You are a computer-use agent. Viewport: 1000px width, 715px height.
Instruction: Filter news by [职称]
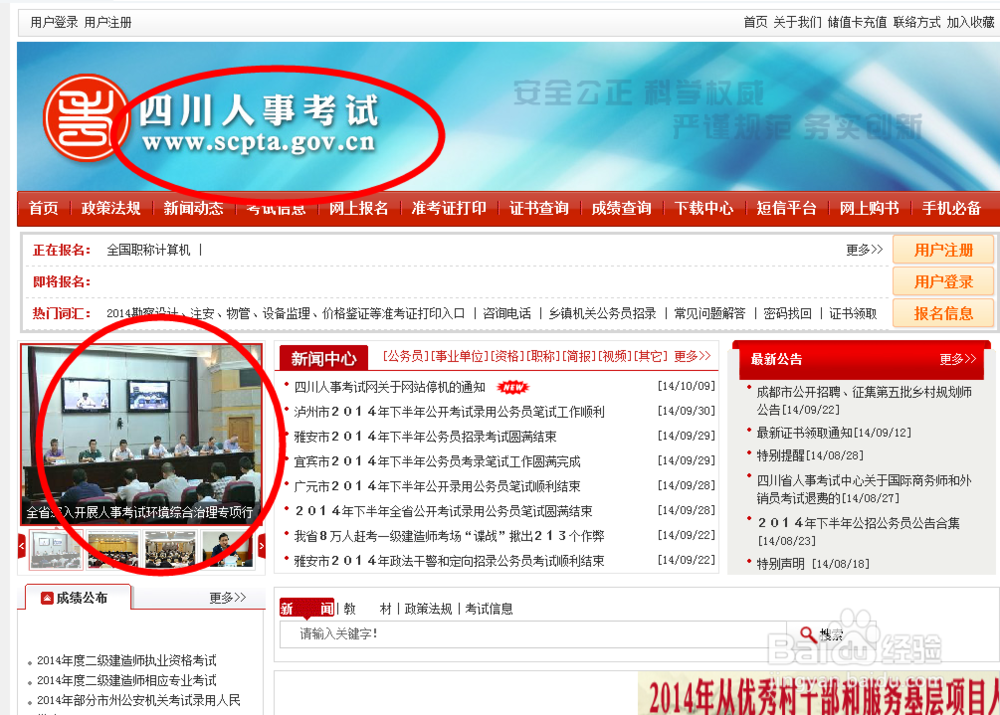(543, 356)
